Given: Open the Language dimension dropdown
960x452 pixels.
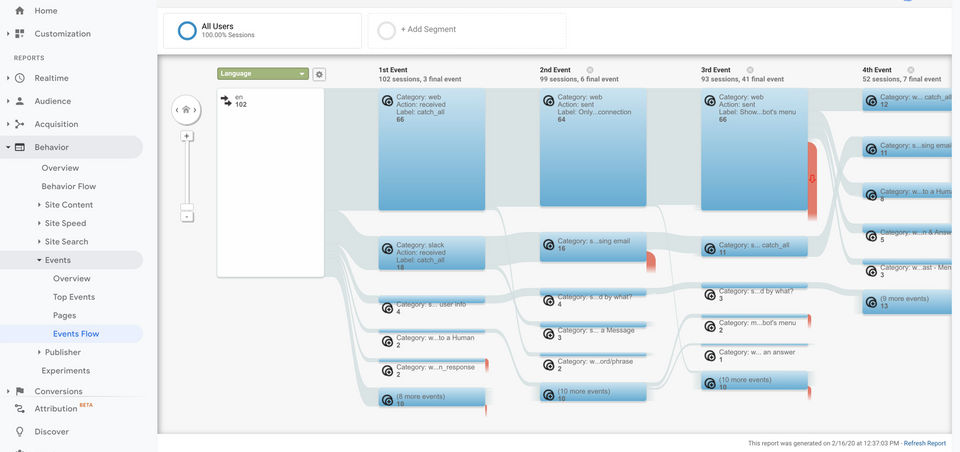Looking at the screenshot, I should click(x=262, y=74).
